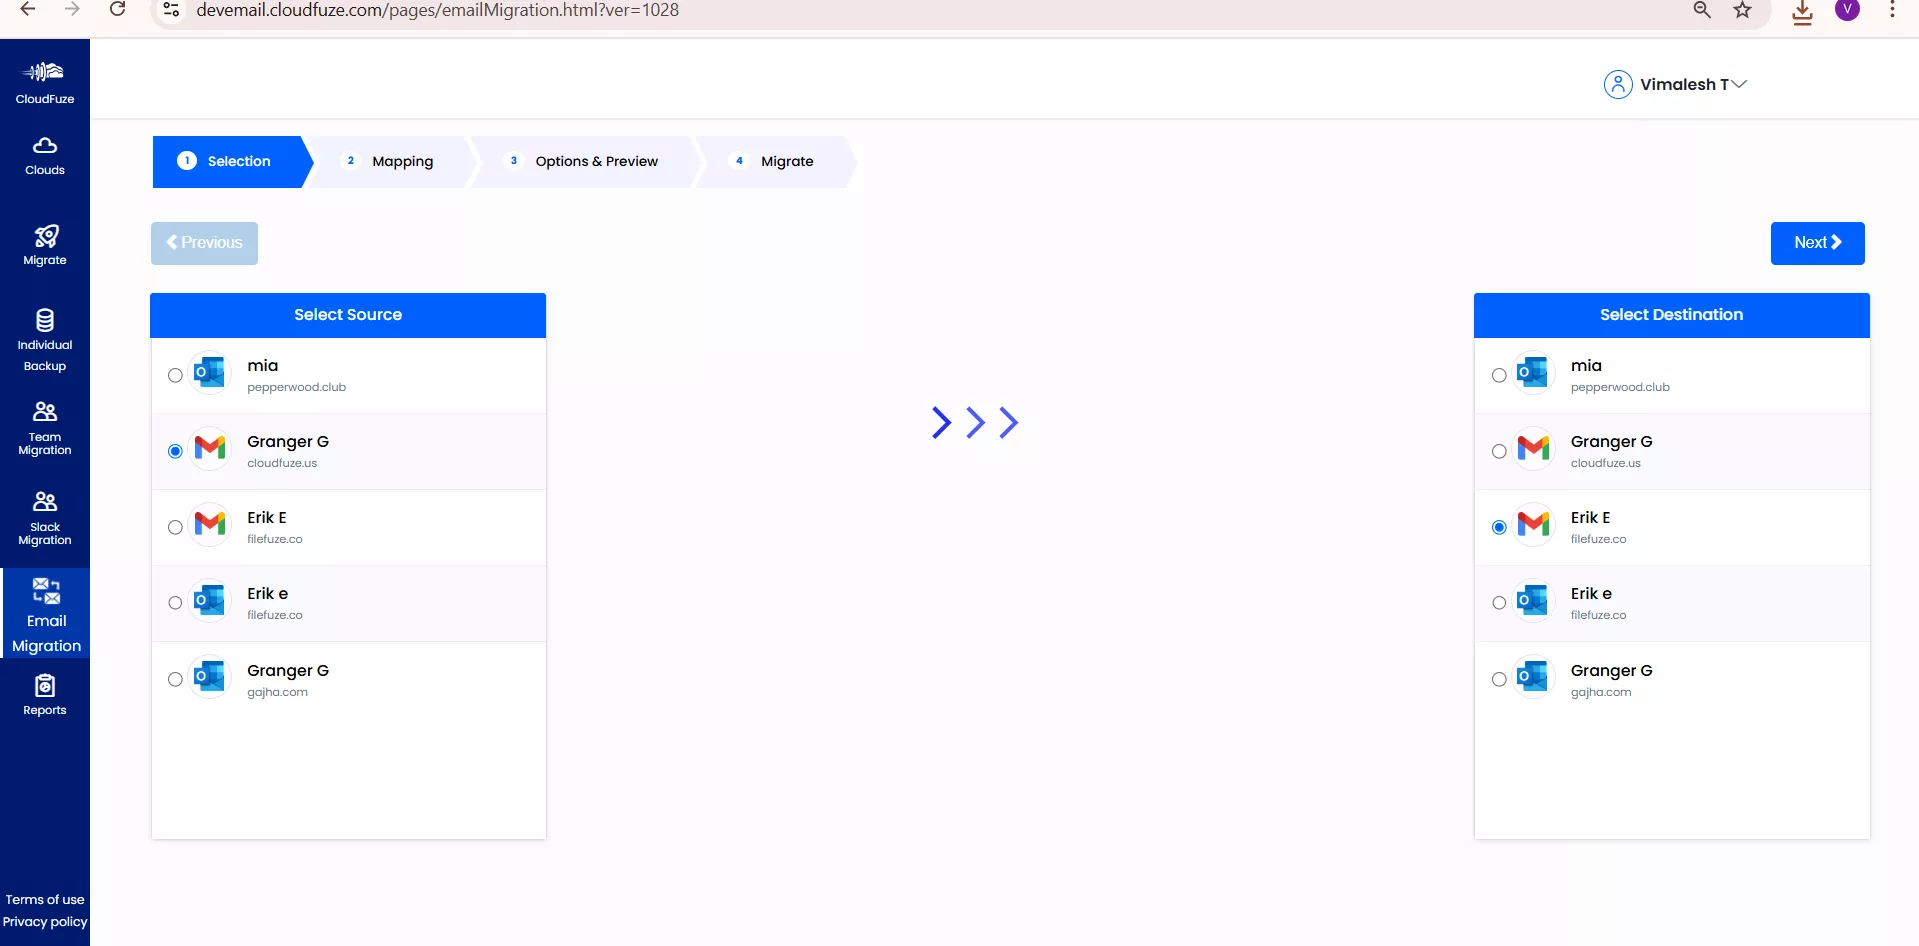
Task: Select destination Granger G cloudfuze.us radio
Action: (x=1499, y=452)
